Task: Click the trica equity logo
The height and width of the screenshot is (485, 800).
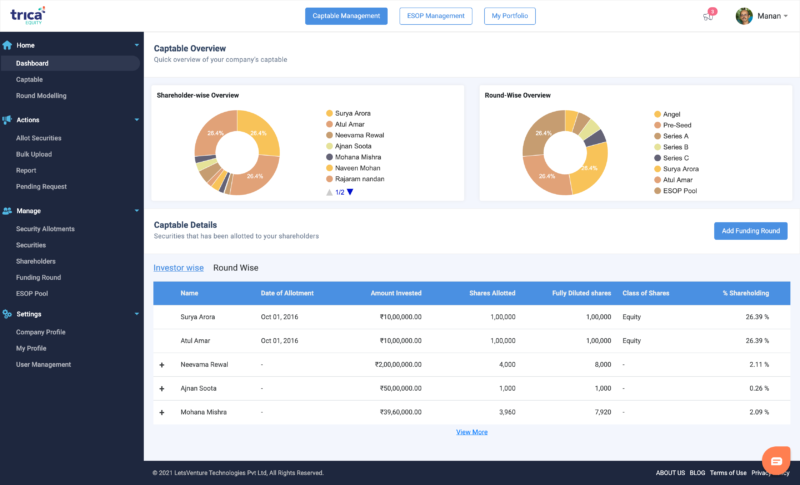Action: coord(28,15)
